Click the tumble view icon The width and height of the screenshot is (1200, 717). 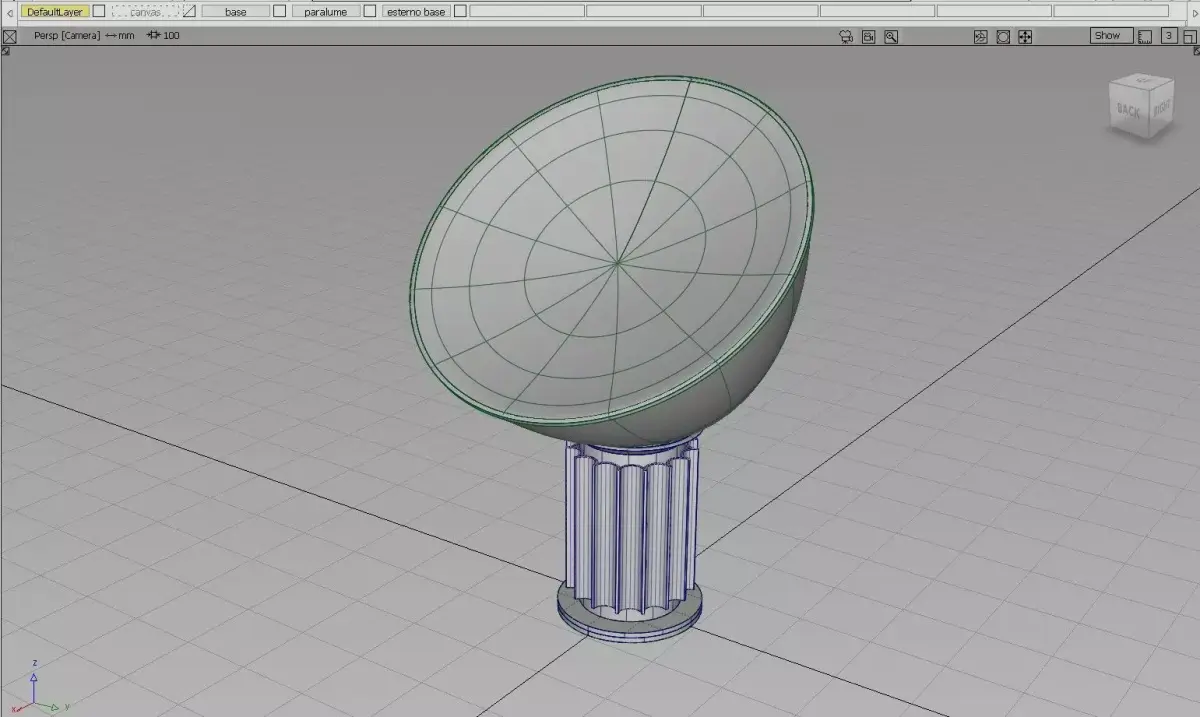(x=981, y=36)
